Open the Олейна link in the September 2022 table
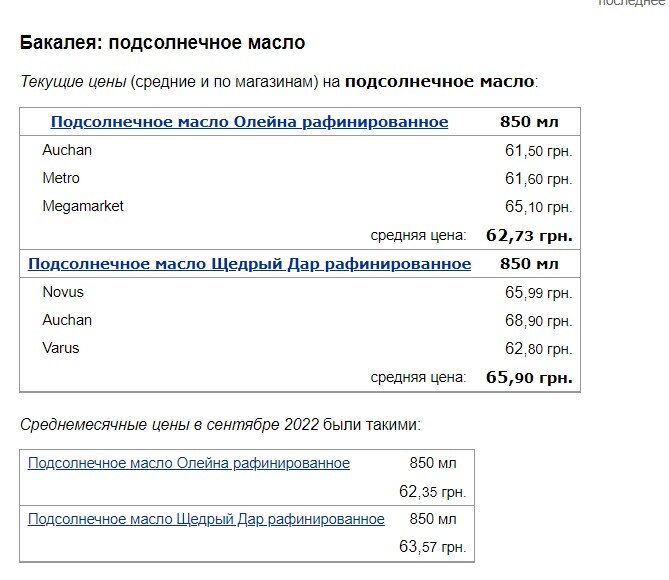The width and height of the screenshot is (669, 580). 189,463
